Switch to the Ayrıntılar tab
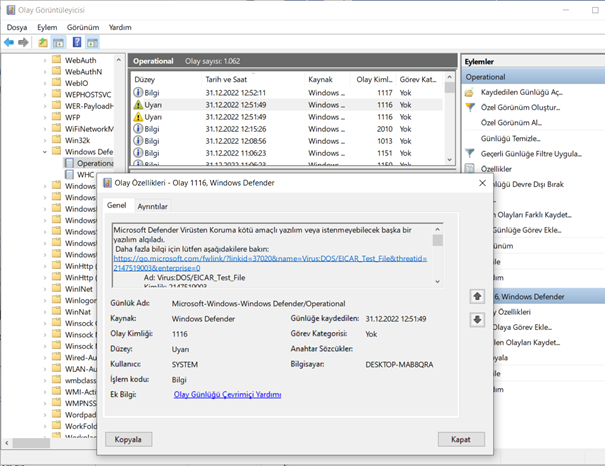The width and height of the screenshot is (605, 466). tap(152, 206)
